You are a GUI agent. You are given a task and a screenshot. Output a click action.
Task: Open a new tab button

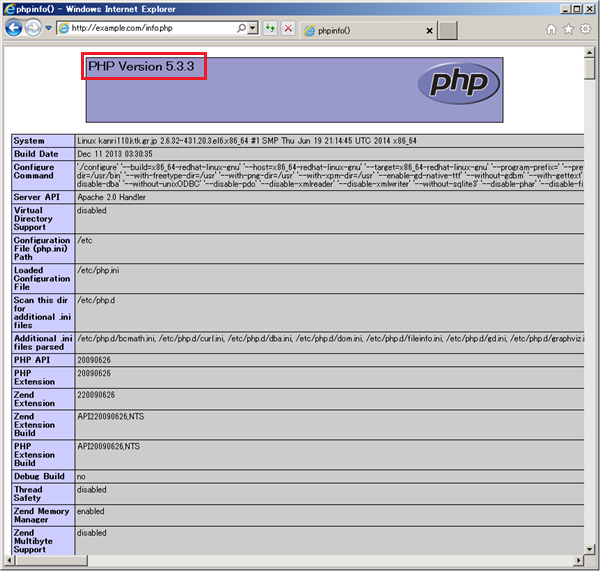pos(447,31)
